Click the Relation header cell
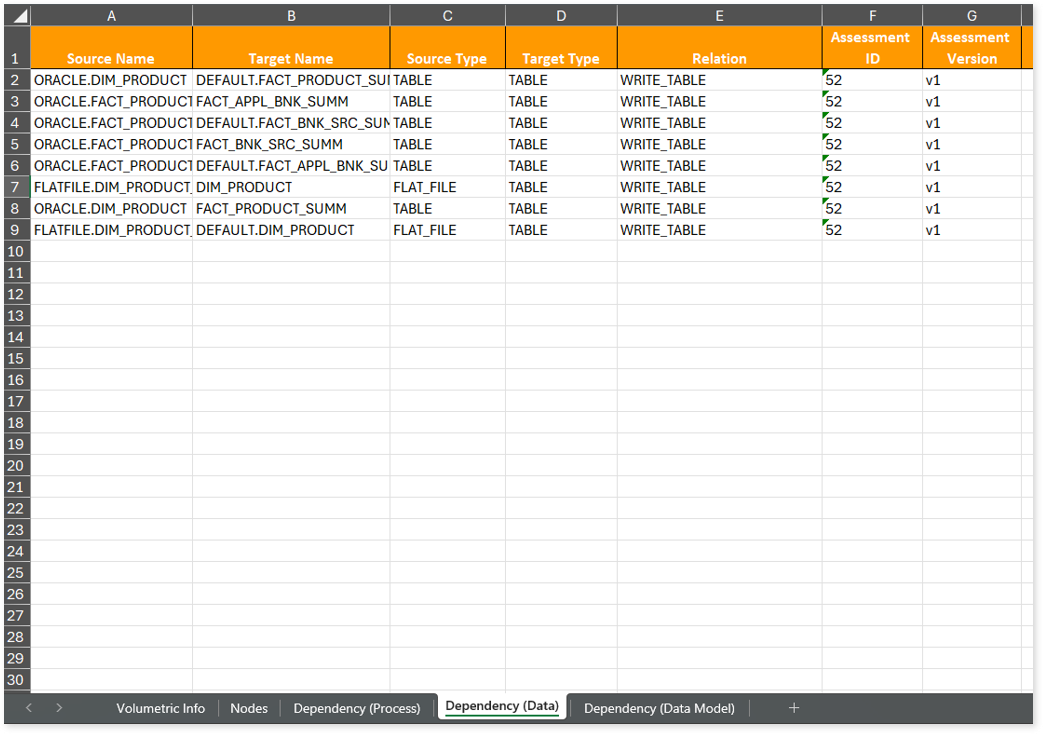 [719, 58]
